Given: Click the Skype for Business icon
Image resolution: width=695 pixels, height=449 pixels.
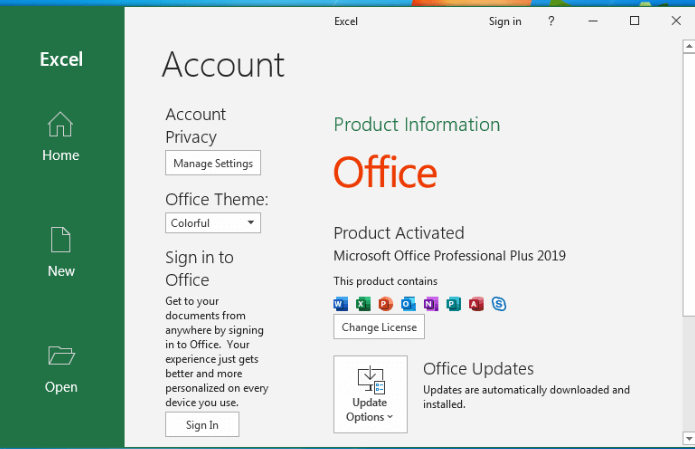Looking at the screenshot, I should [499, 304].
